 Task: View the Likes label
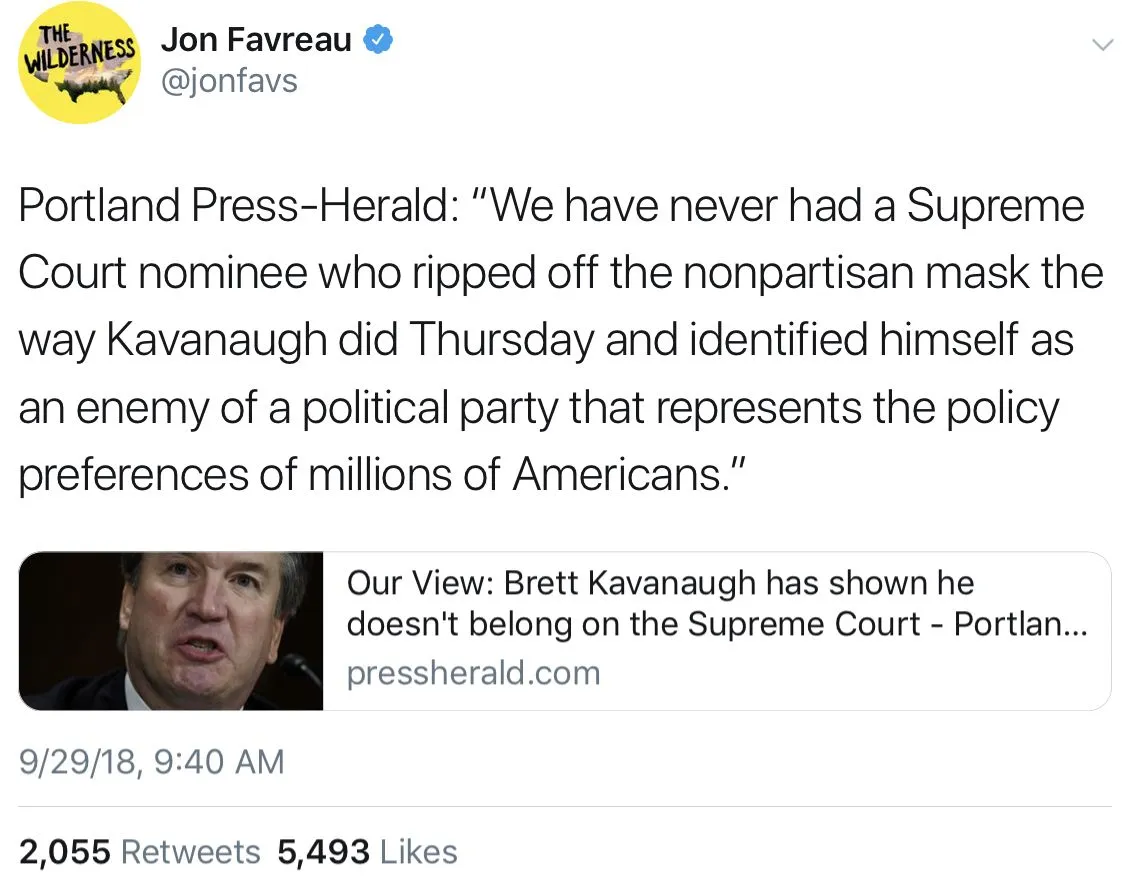419,852
